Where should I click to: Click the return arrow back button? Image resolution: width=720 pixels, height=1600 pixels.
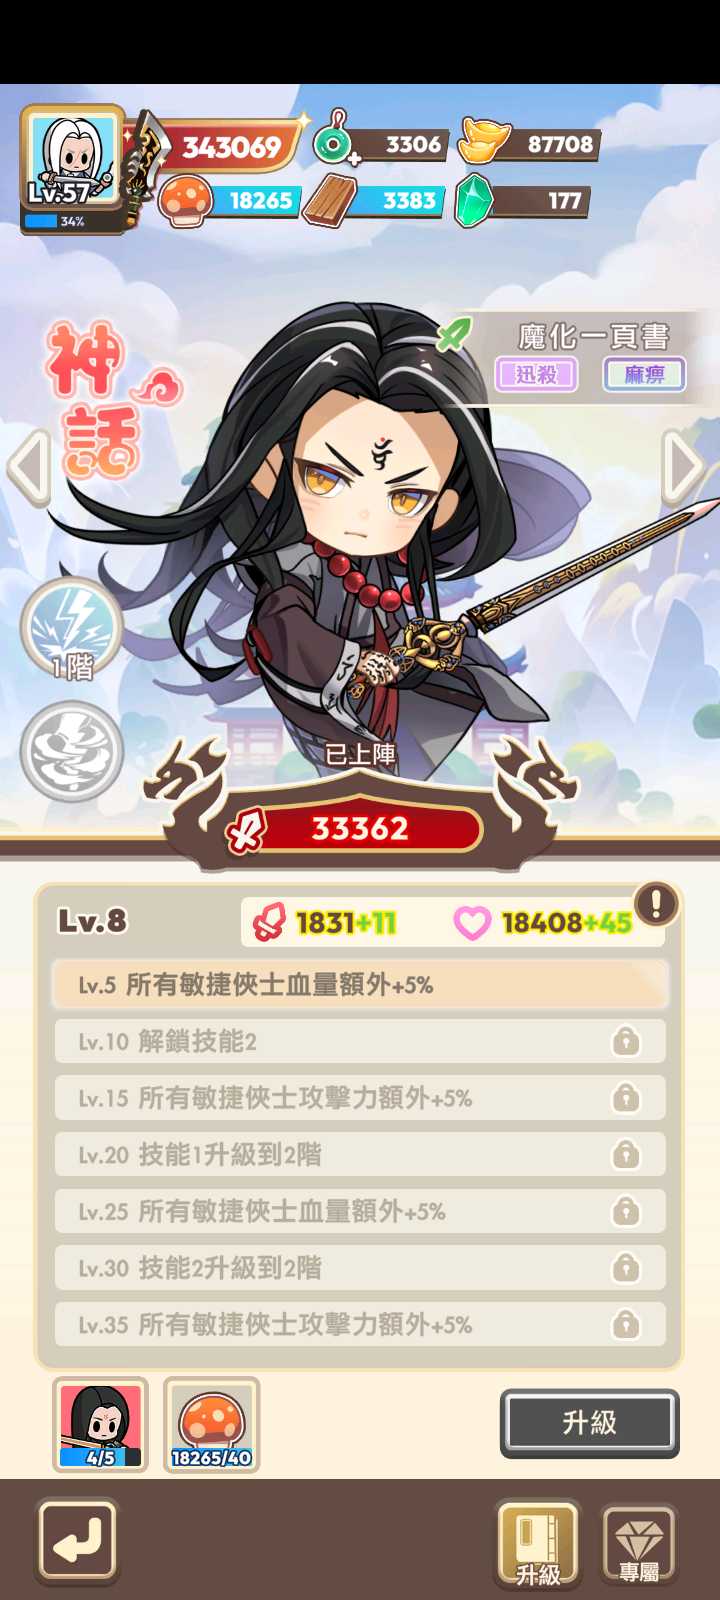(78, 1540)
